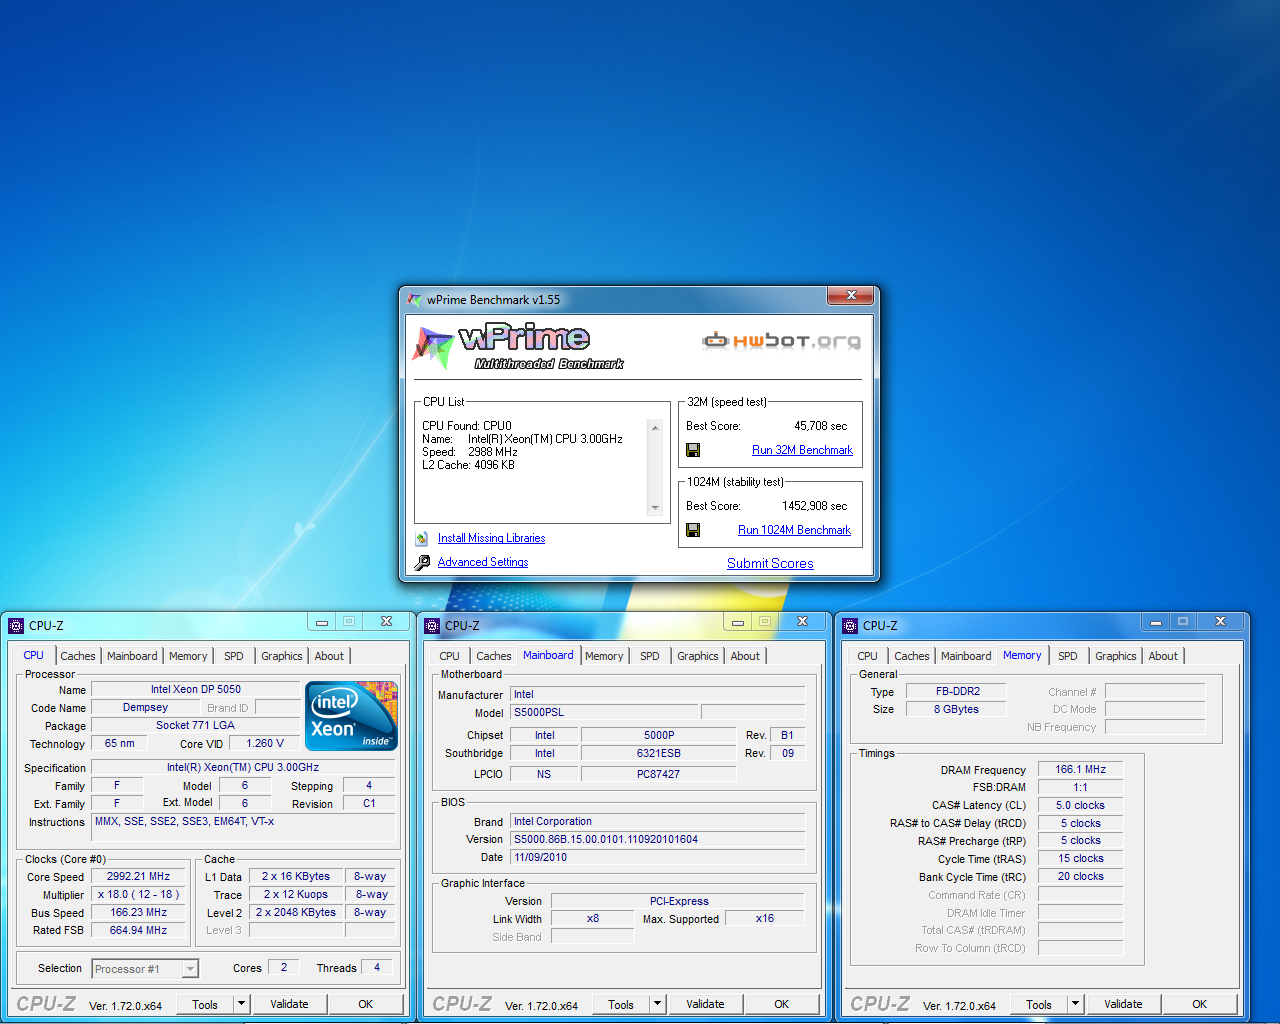The image size is (1280, 1024).
Task: Close the wPrime Benchmark window
Action: click(851, 295)
